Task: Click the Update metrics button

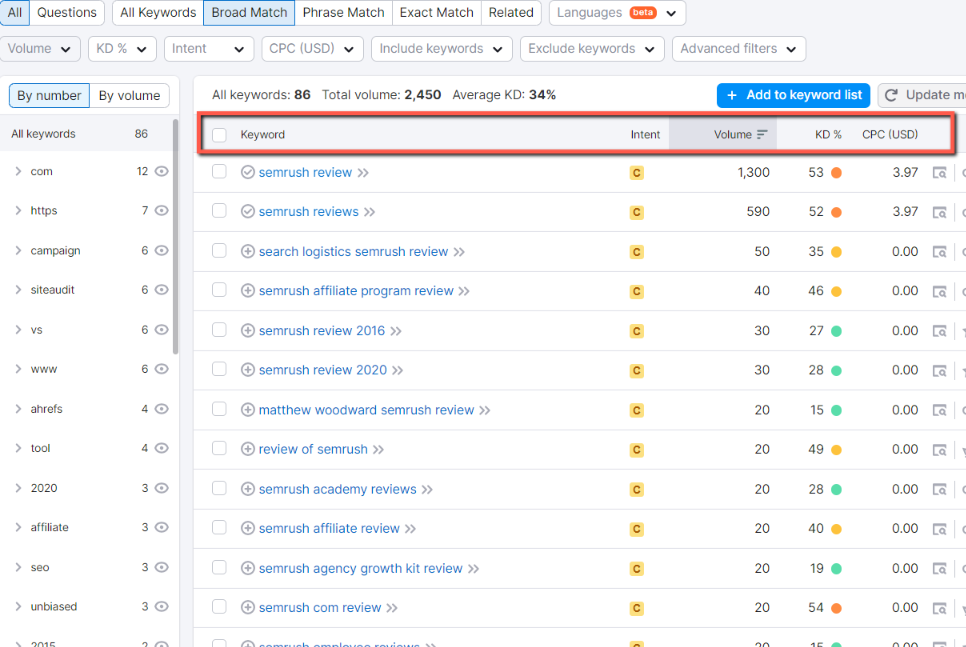Action: pos(922,96)
